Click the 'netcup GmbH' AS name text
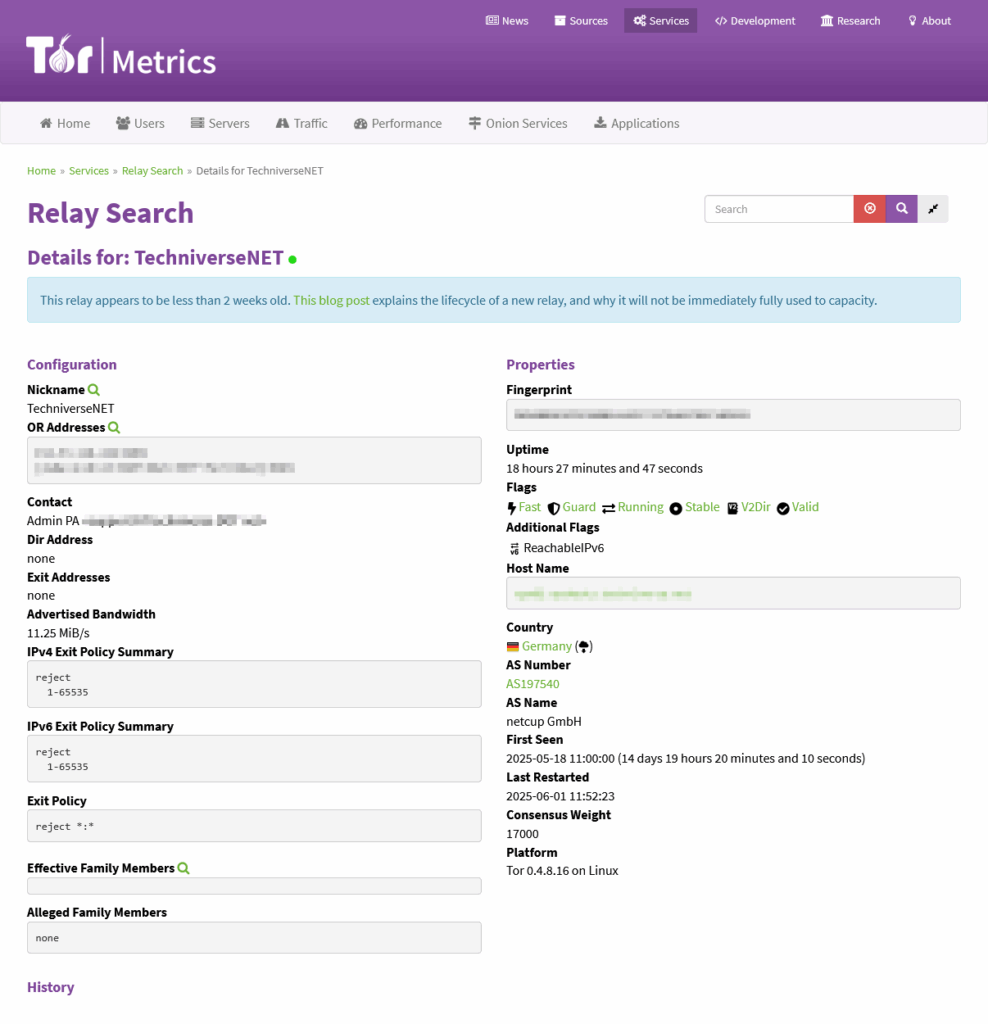The image size is (988, 1024). coord(544,722)
